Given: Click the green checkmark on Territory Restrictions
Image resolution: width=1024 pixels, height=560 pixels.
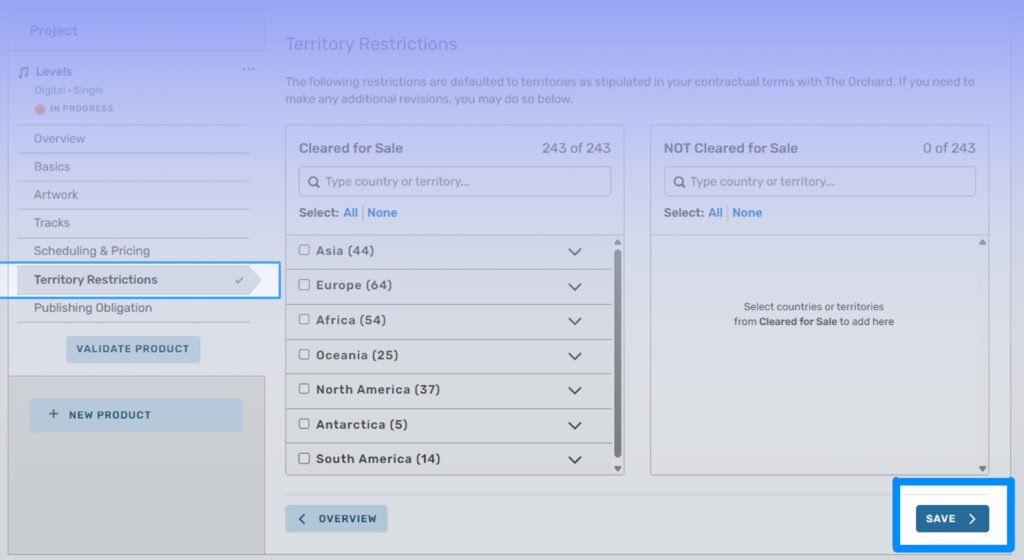Looking at the screenshot, I should coord(239,280).
